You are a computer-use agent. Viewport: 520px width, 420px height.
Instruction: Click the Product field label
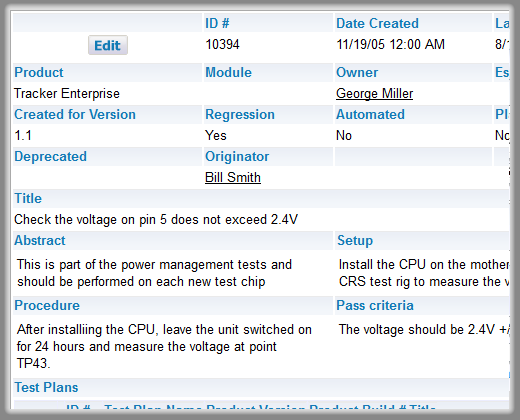(39, 72)
